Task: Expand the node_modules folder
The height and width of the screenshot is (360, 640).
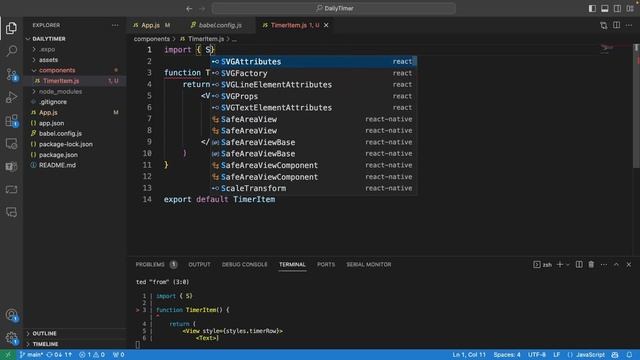Action: coord(60,91)
